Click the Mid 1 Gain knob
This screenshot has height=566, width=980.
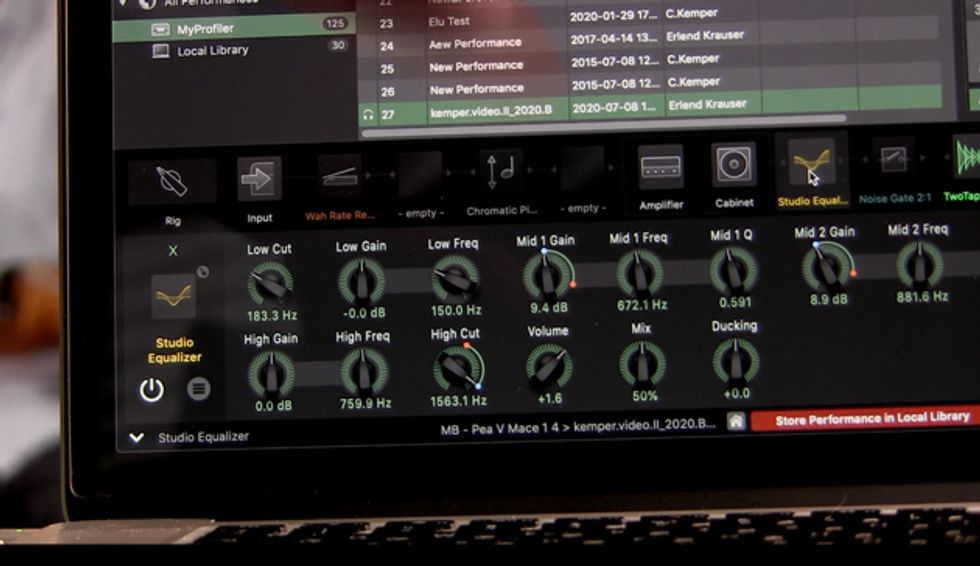click(546, 273)
